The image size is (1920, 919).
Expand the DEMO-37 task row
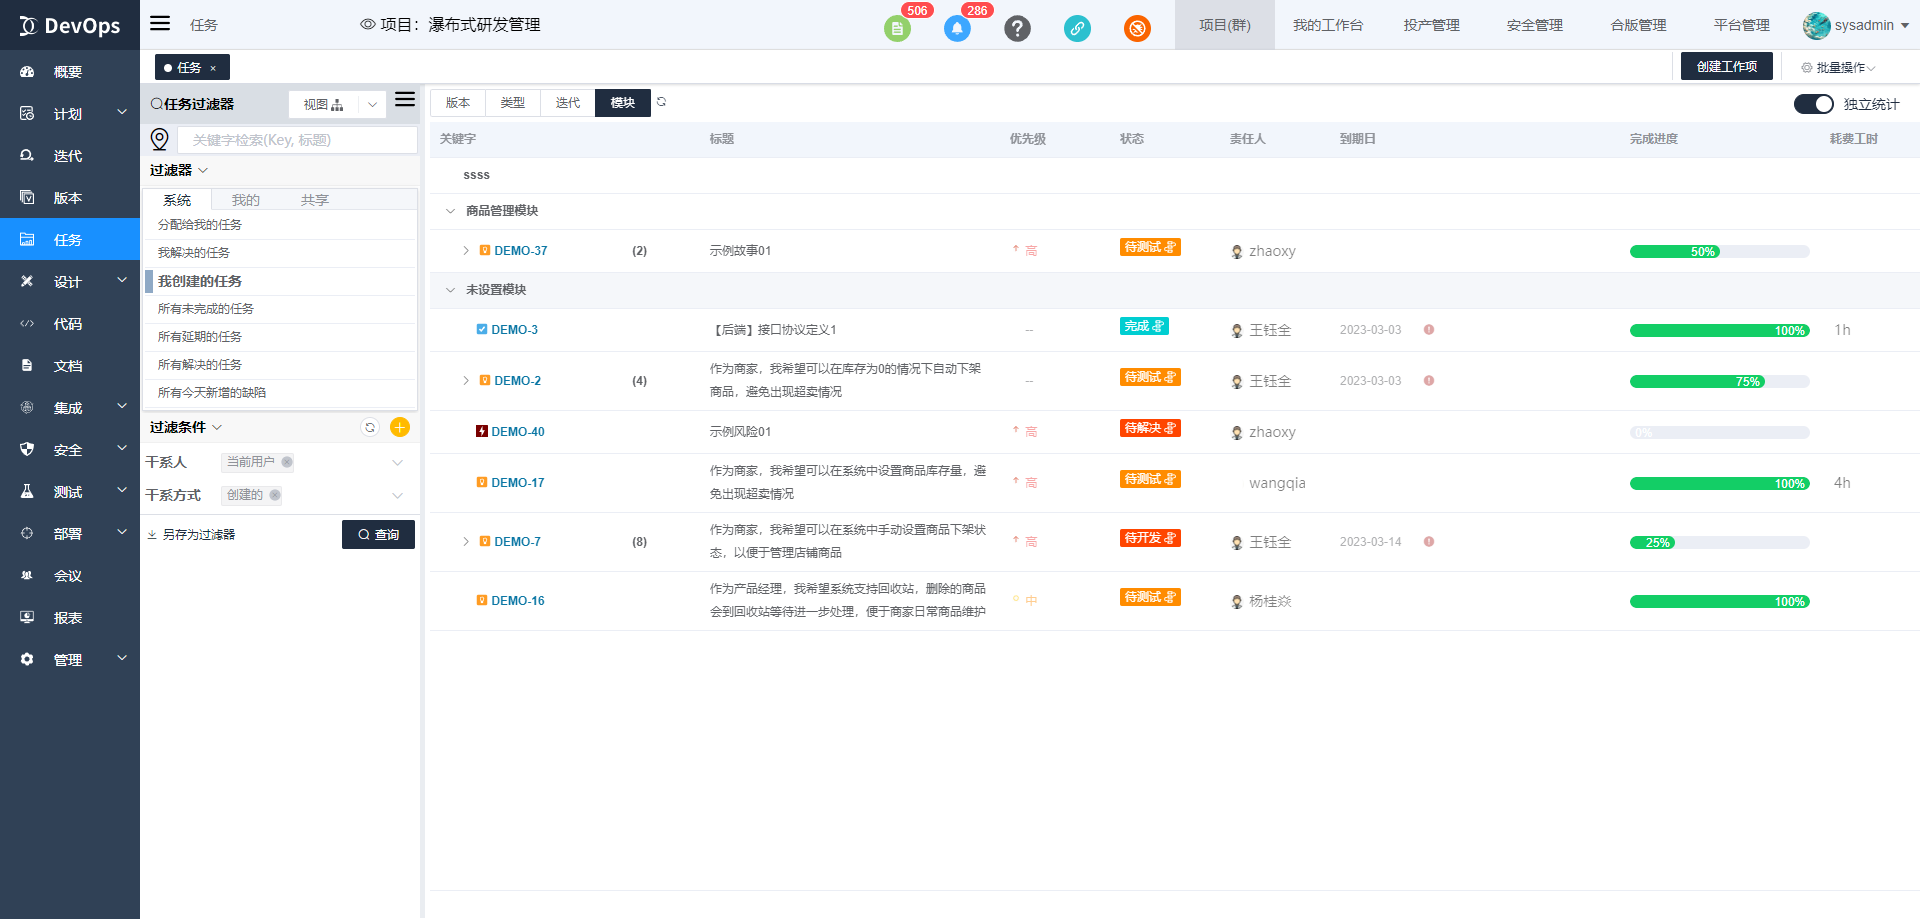tap(466, 251)
